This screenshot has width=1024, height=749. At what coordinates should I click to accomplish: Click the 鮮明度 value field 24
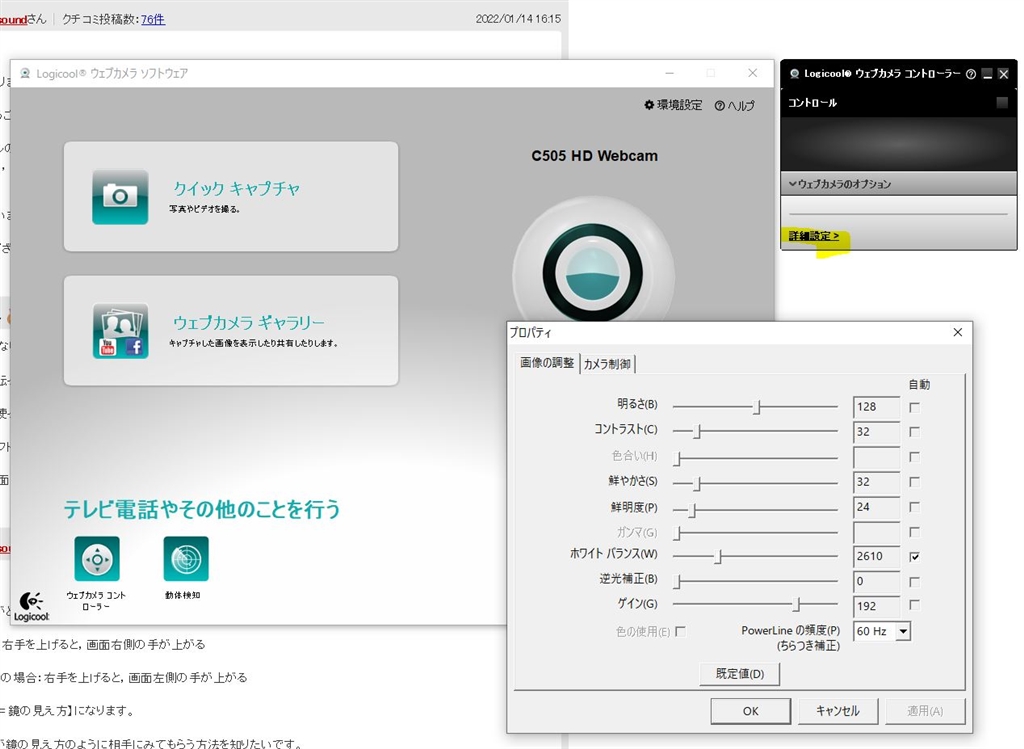click(x=876, y=507)
